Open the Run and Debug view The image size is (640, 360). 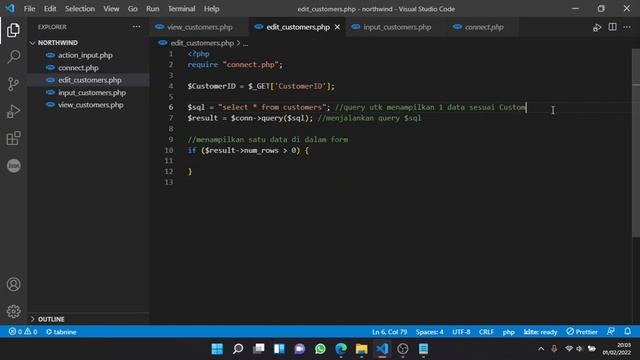click(13, 111)
